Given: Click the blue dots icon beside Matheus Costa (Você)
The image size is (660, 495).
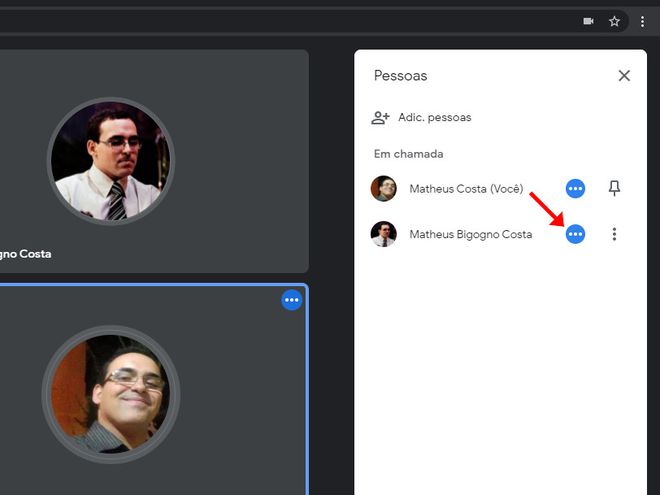Looking at the screenshot, I should (x=575, y=189).
